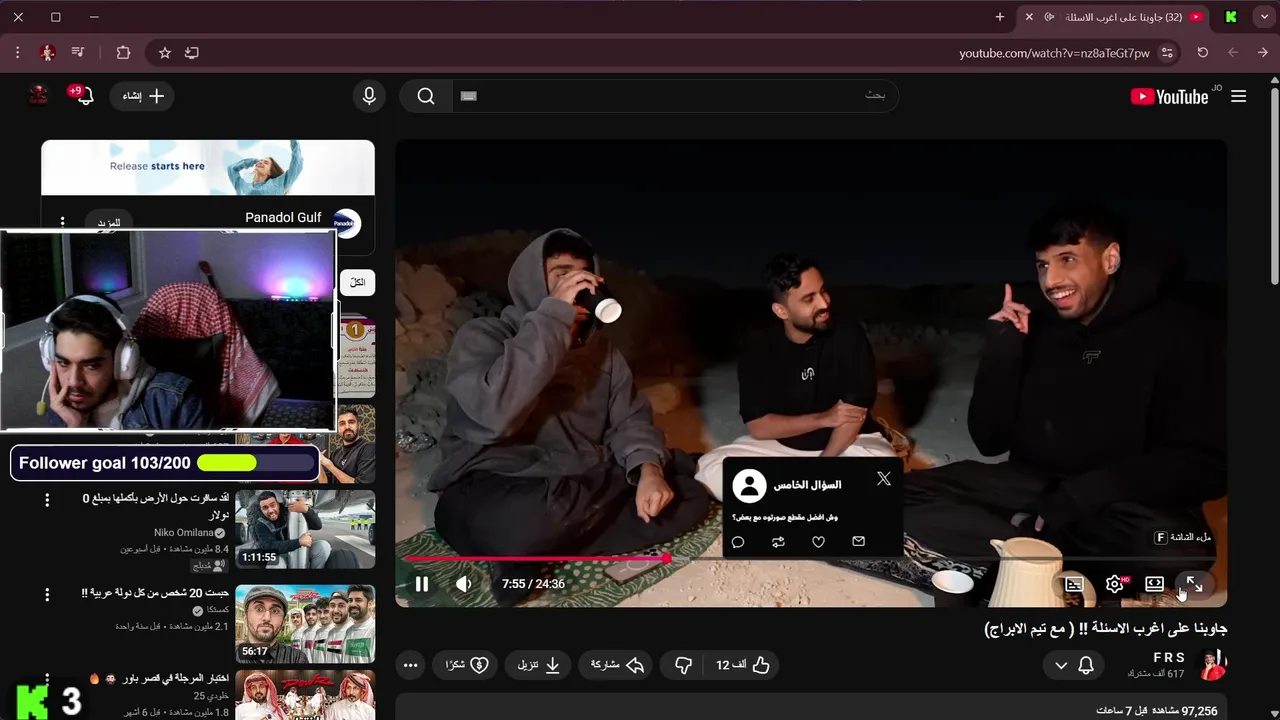The image size is (1280, 720).
Task: Click the video title جاوينا على اغرب الاسئلة
Action: pos(1106,628)
